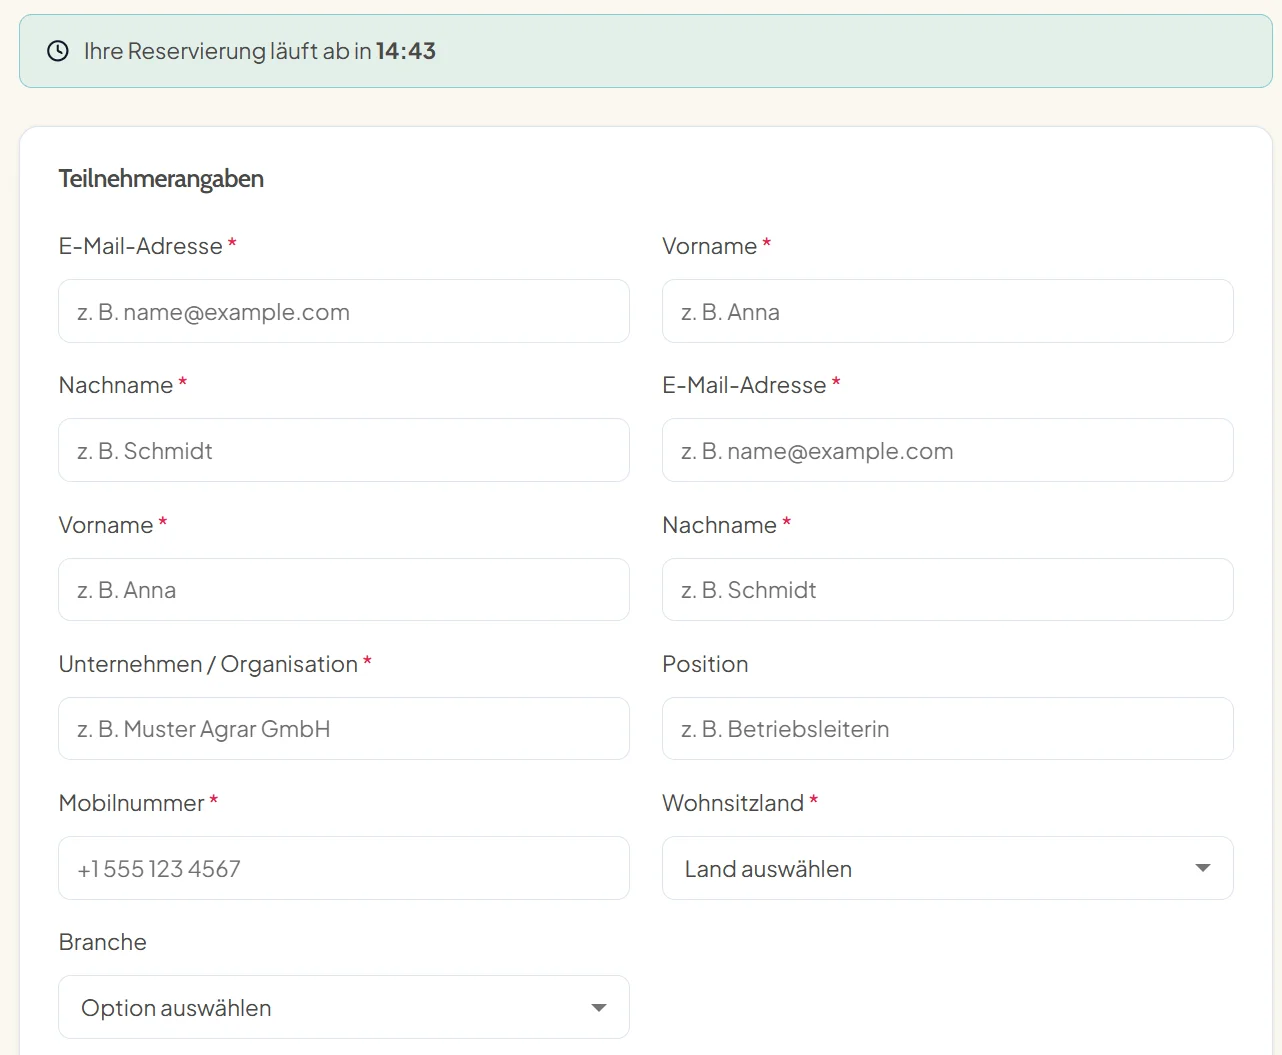Click the 'Ihre Reservierung läuft ab in' text
This screenshot has width=1282, height=1055.
tap(228, 51)
